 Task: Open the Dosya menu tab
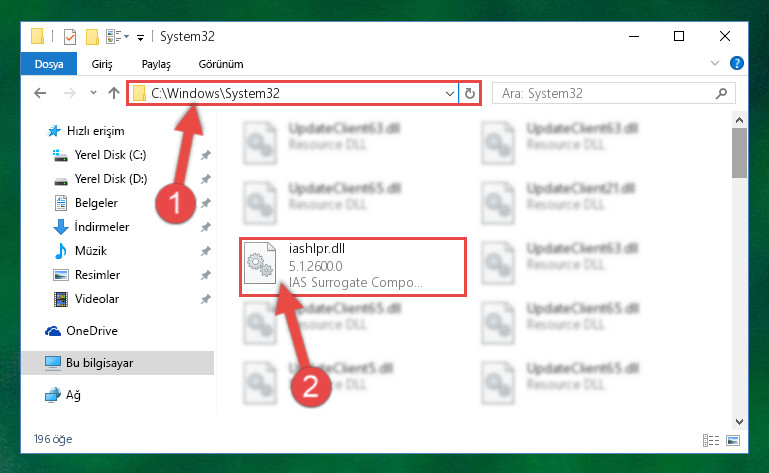tap(49, 64)
